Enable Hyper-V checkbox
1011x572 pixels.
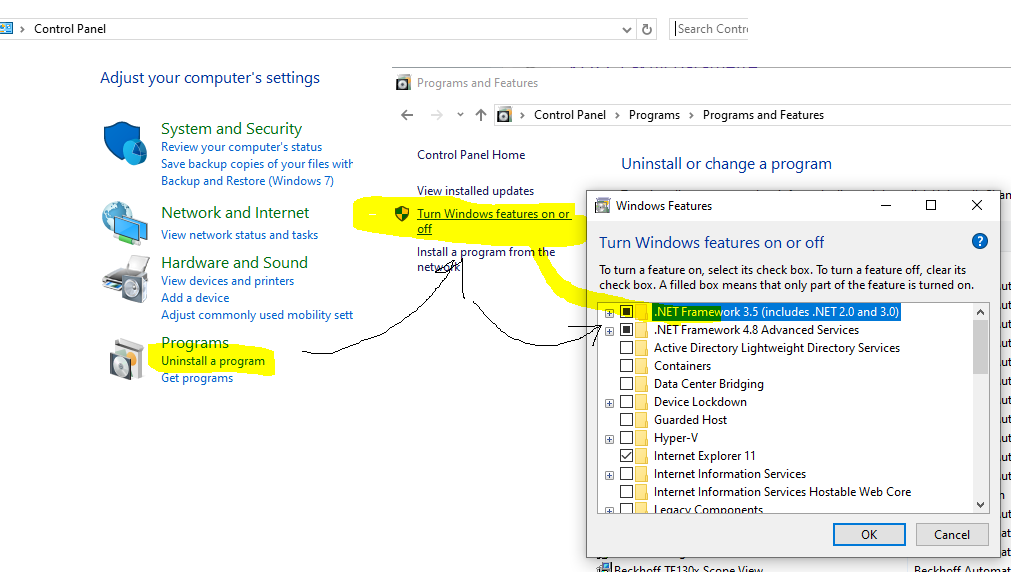click(x=626, y=438)
